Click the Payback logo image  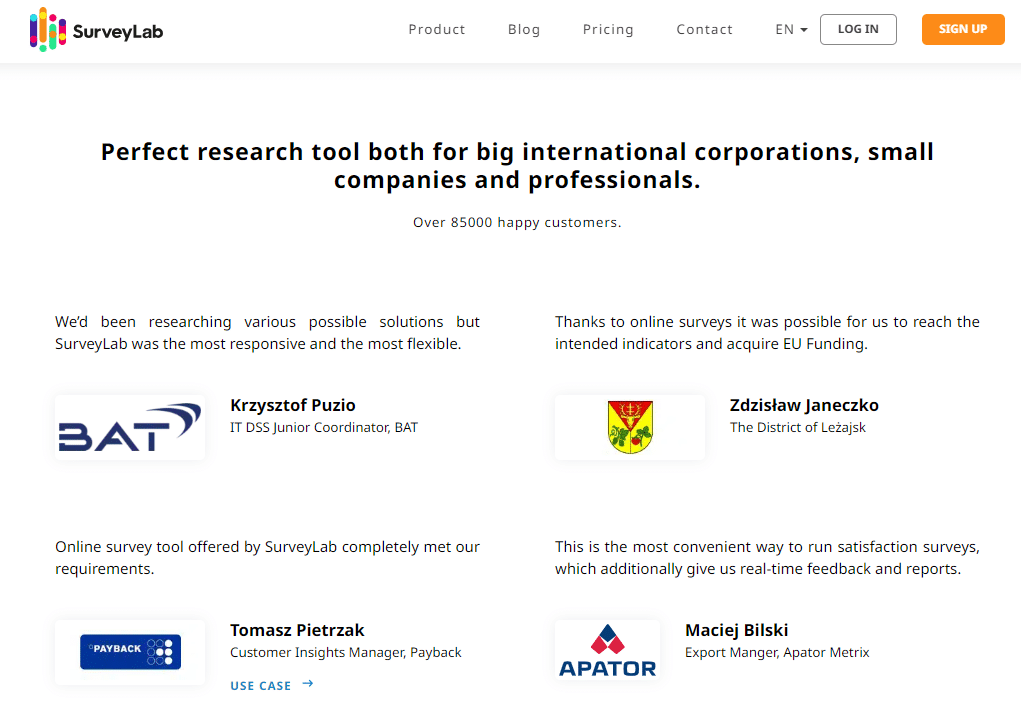point(130,652)
